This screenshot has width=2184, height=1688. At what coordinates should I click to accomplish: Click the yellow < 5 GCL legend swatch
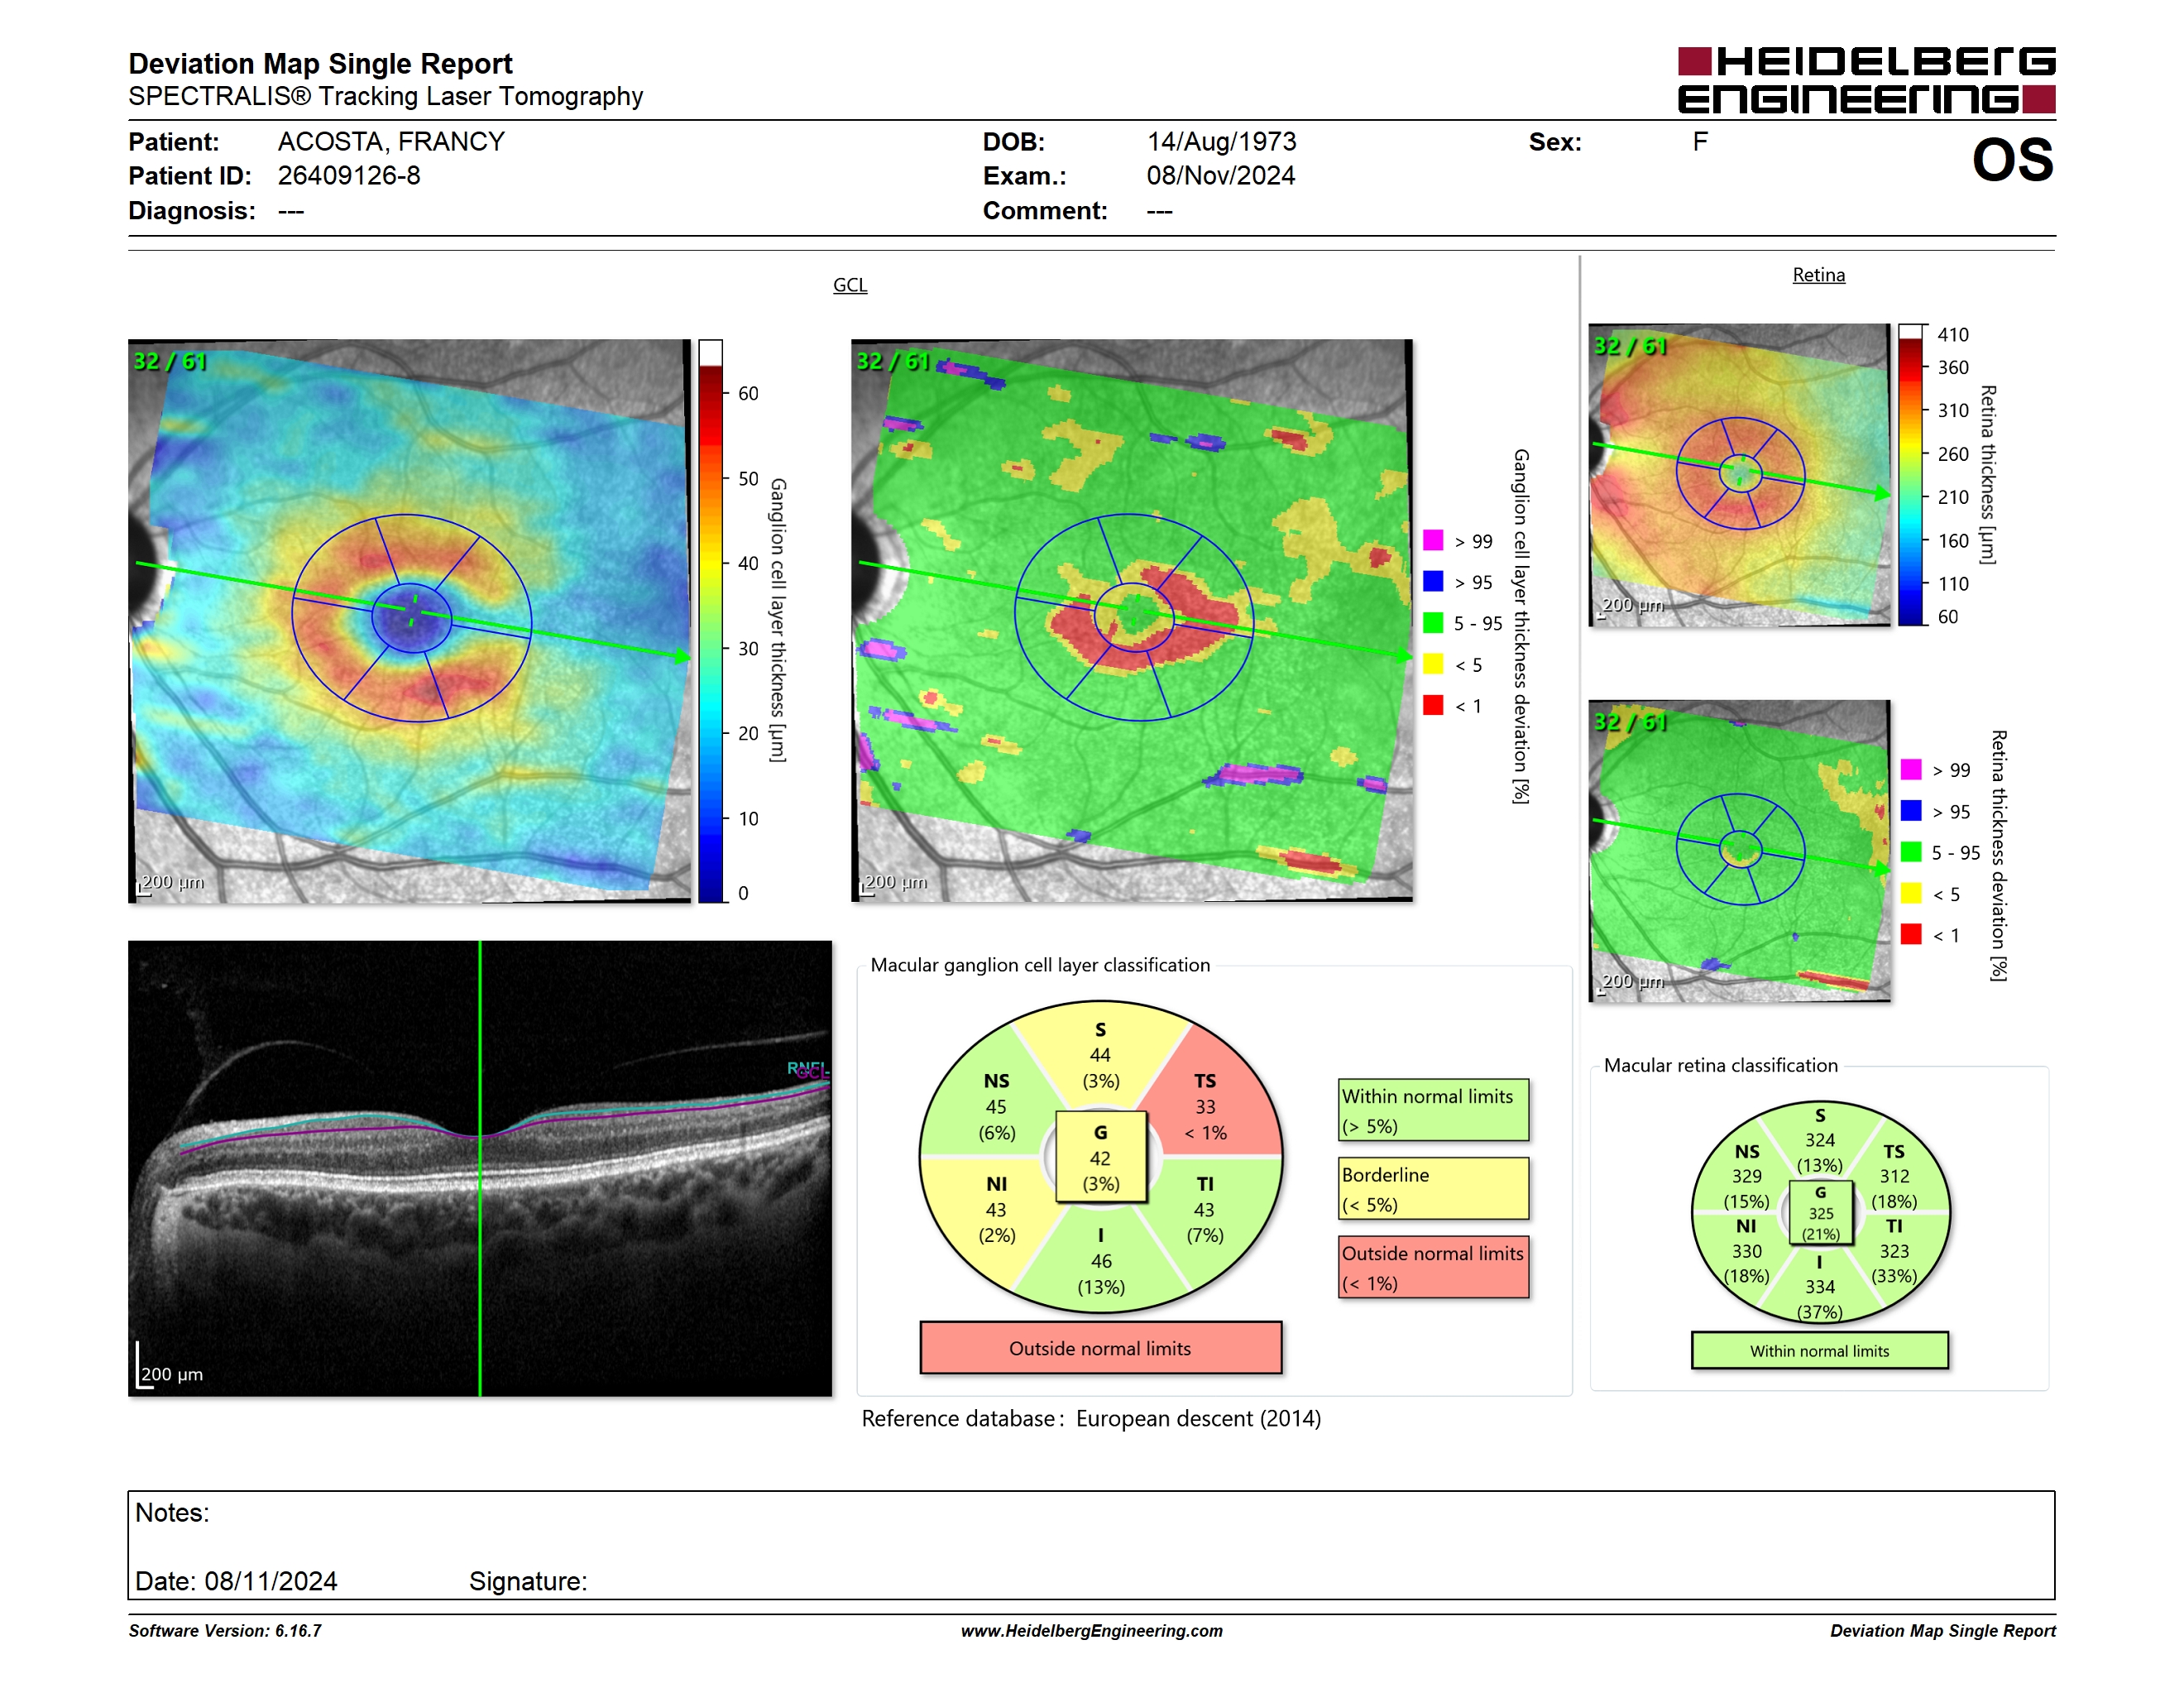[x=1433, y=664]
